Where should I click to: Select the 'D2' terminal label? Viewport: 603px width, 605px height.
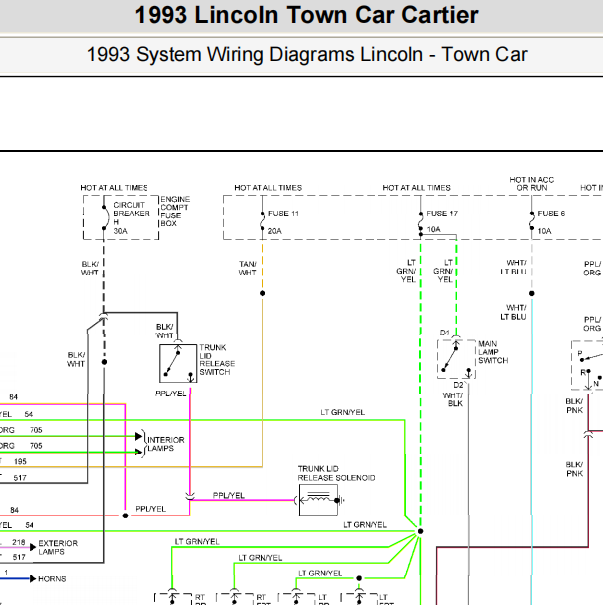pyautogui.click(x=458, y=385)
